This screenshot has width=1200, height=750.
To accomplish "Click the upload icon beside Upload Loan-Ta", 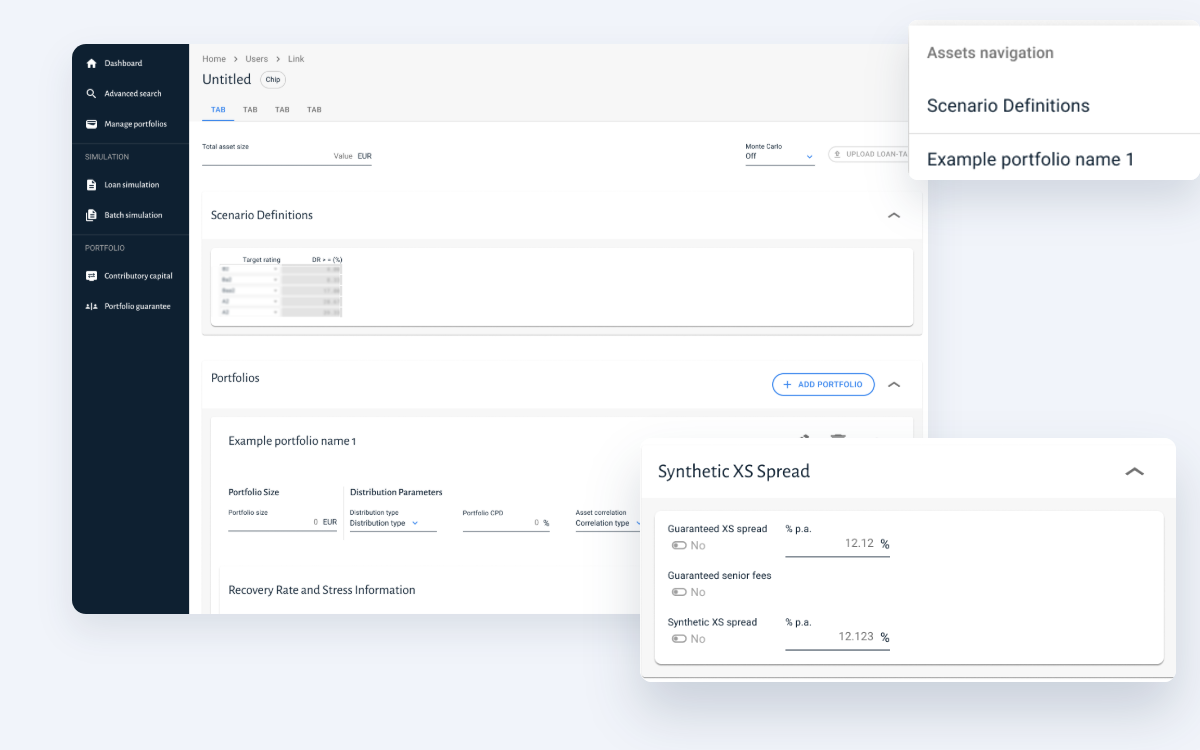I will coord(837,154).
